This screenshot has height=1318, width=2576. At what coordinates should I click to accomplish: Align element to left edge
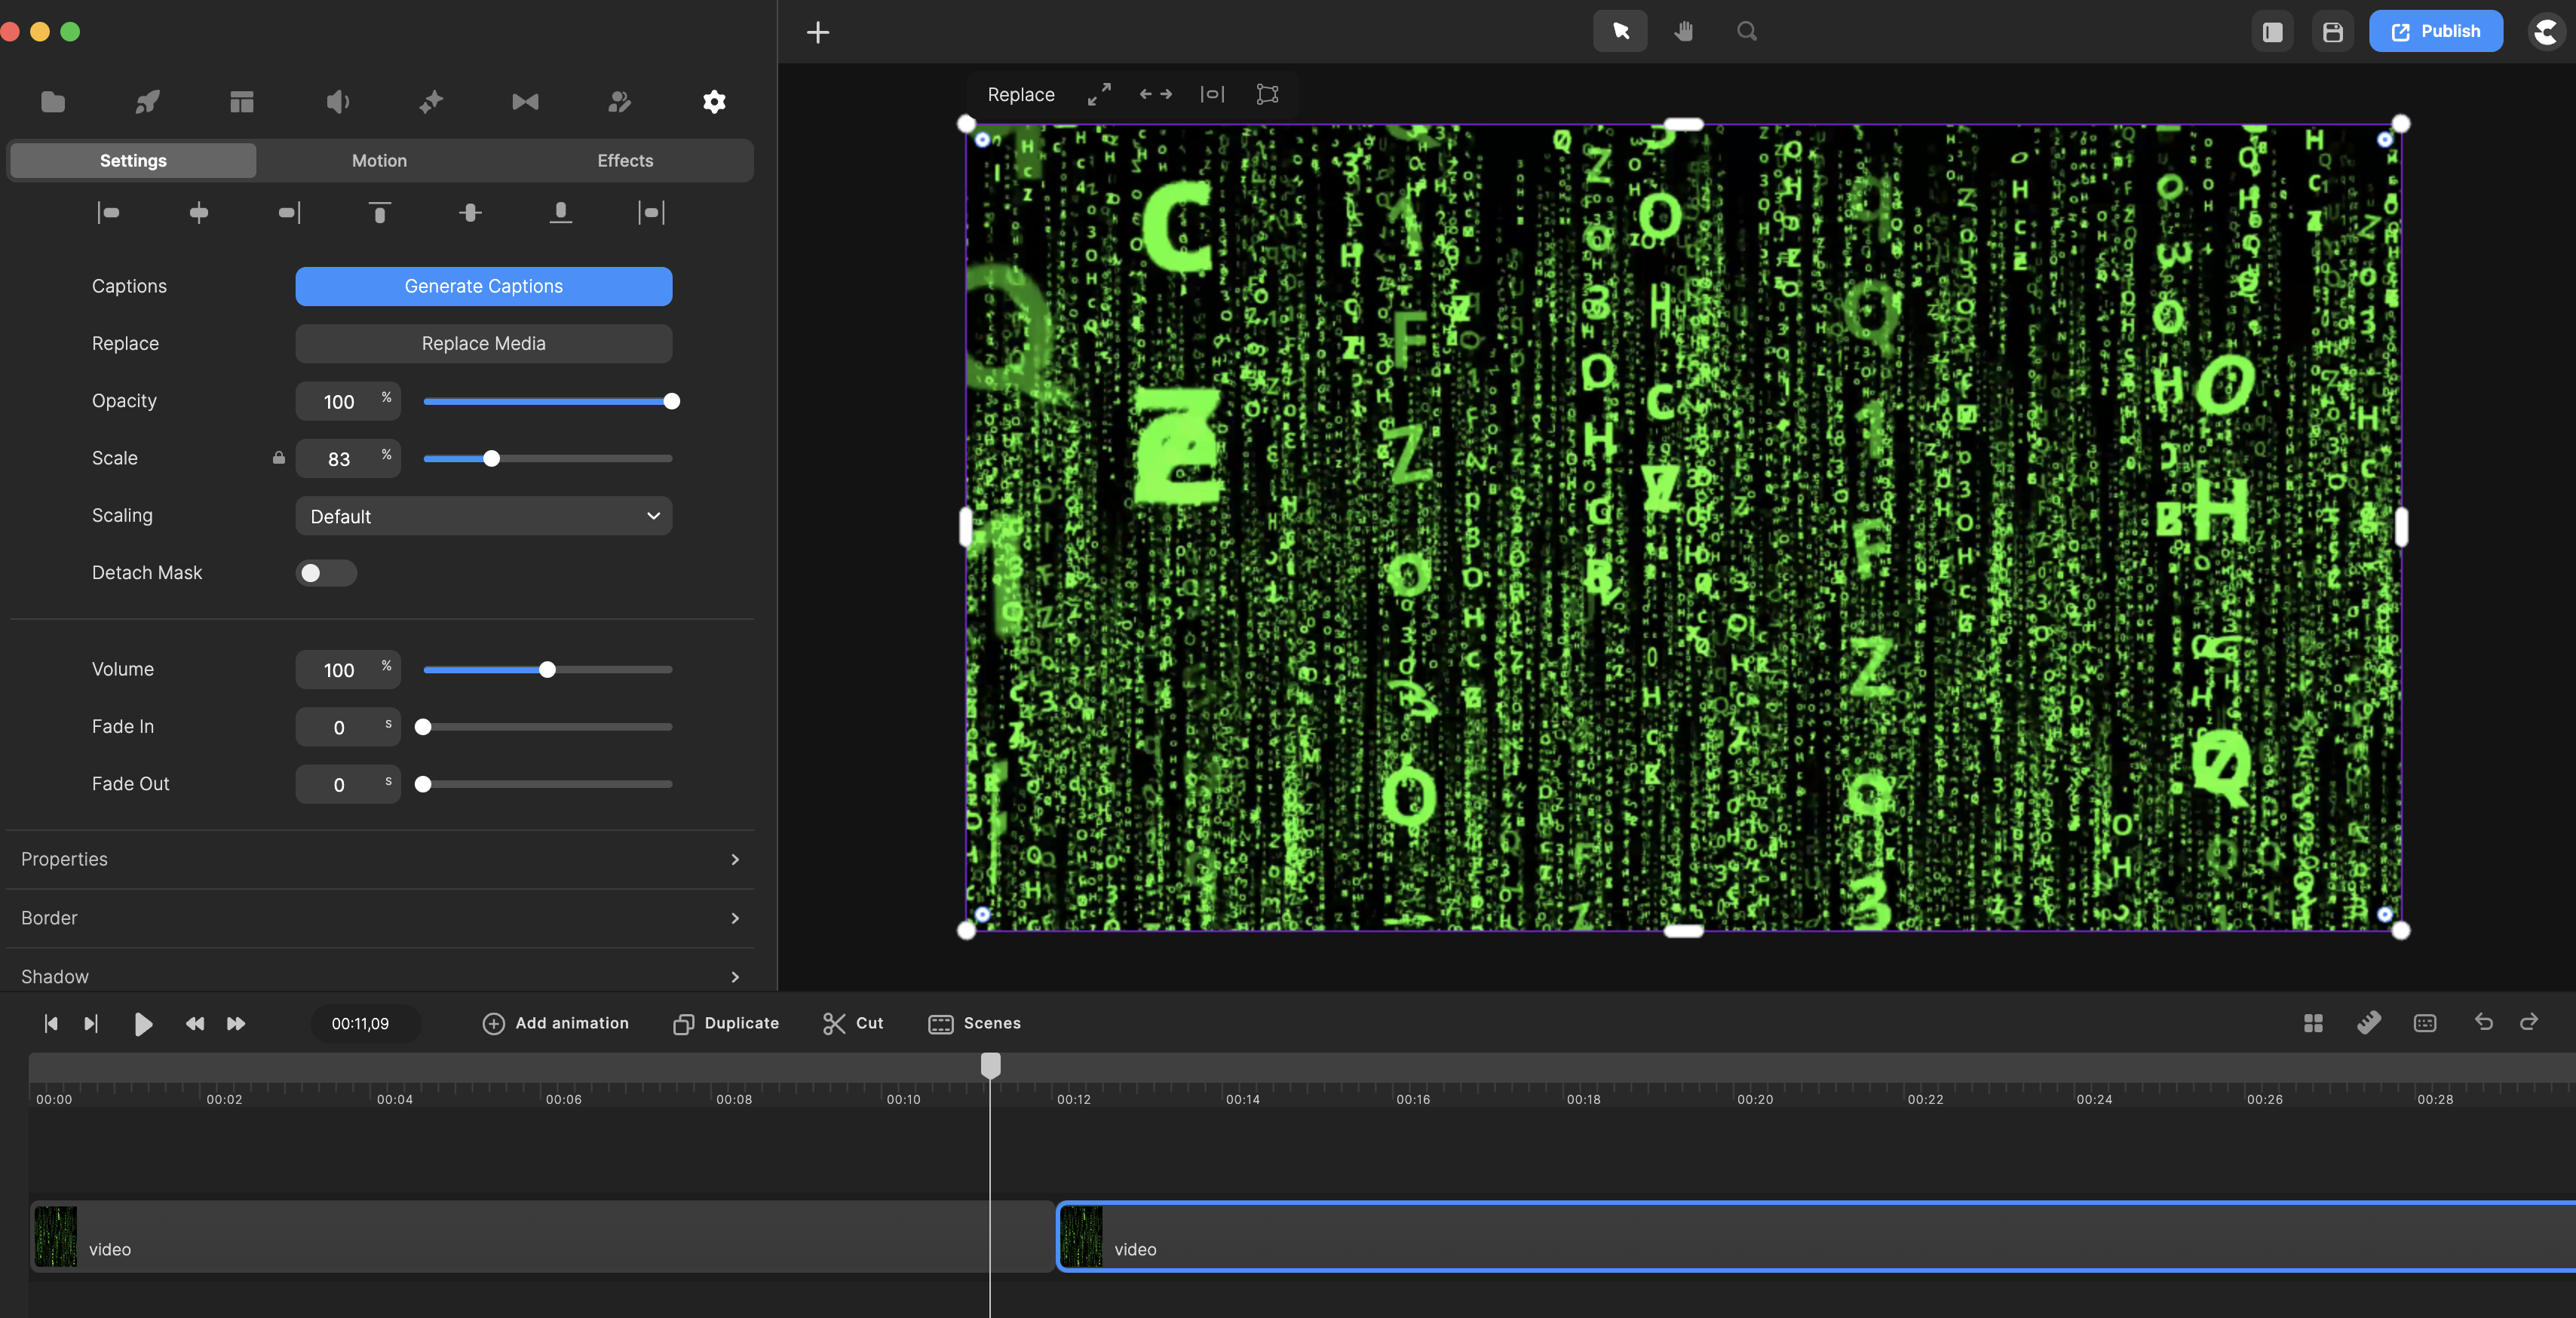[x=108, y=212]
